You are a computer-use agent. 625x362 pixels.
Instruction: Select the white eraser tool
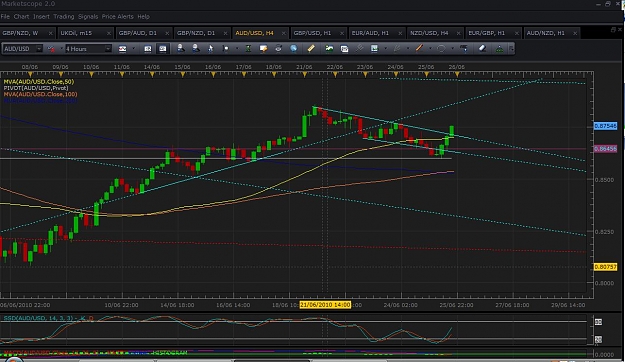(482, 49)
